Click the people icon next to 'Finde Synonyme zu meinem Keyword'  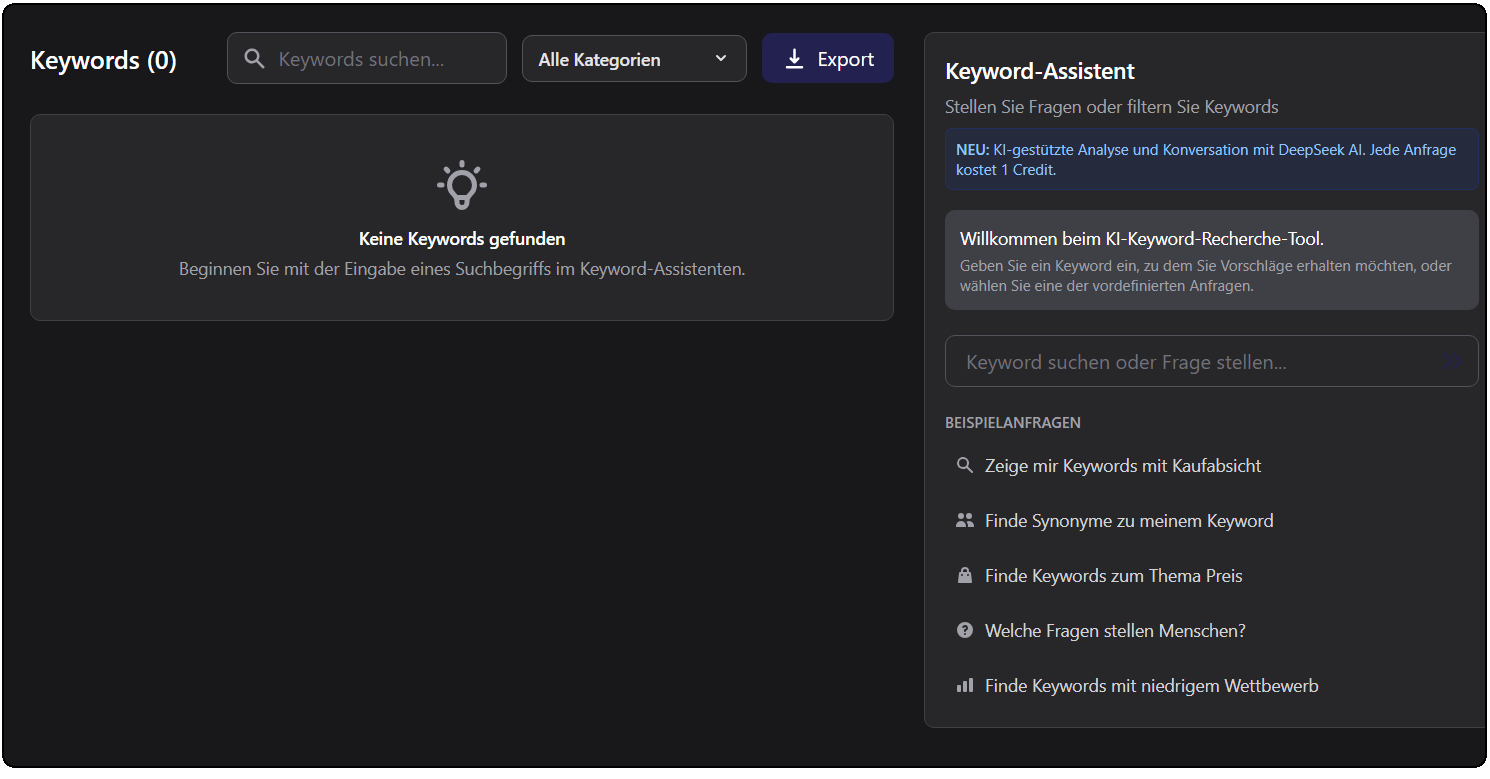click(964, 520)
